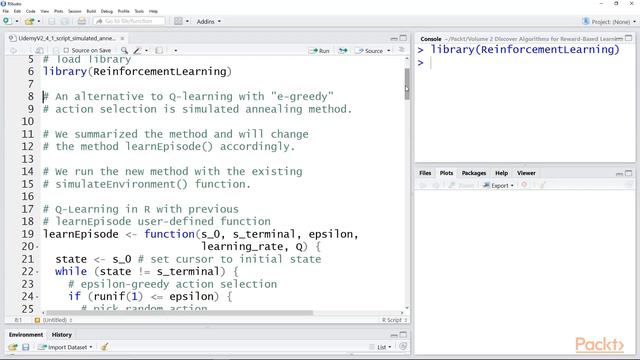The image size is (640, 360).
Task: Click the document outline icon
Action: (x=402, y=50)
